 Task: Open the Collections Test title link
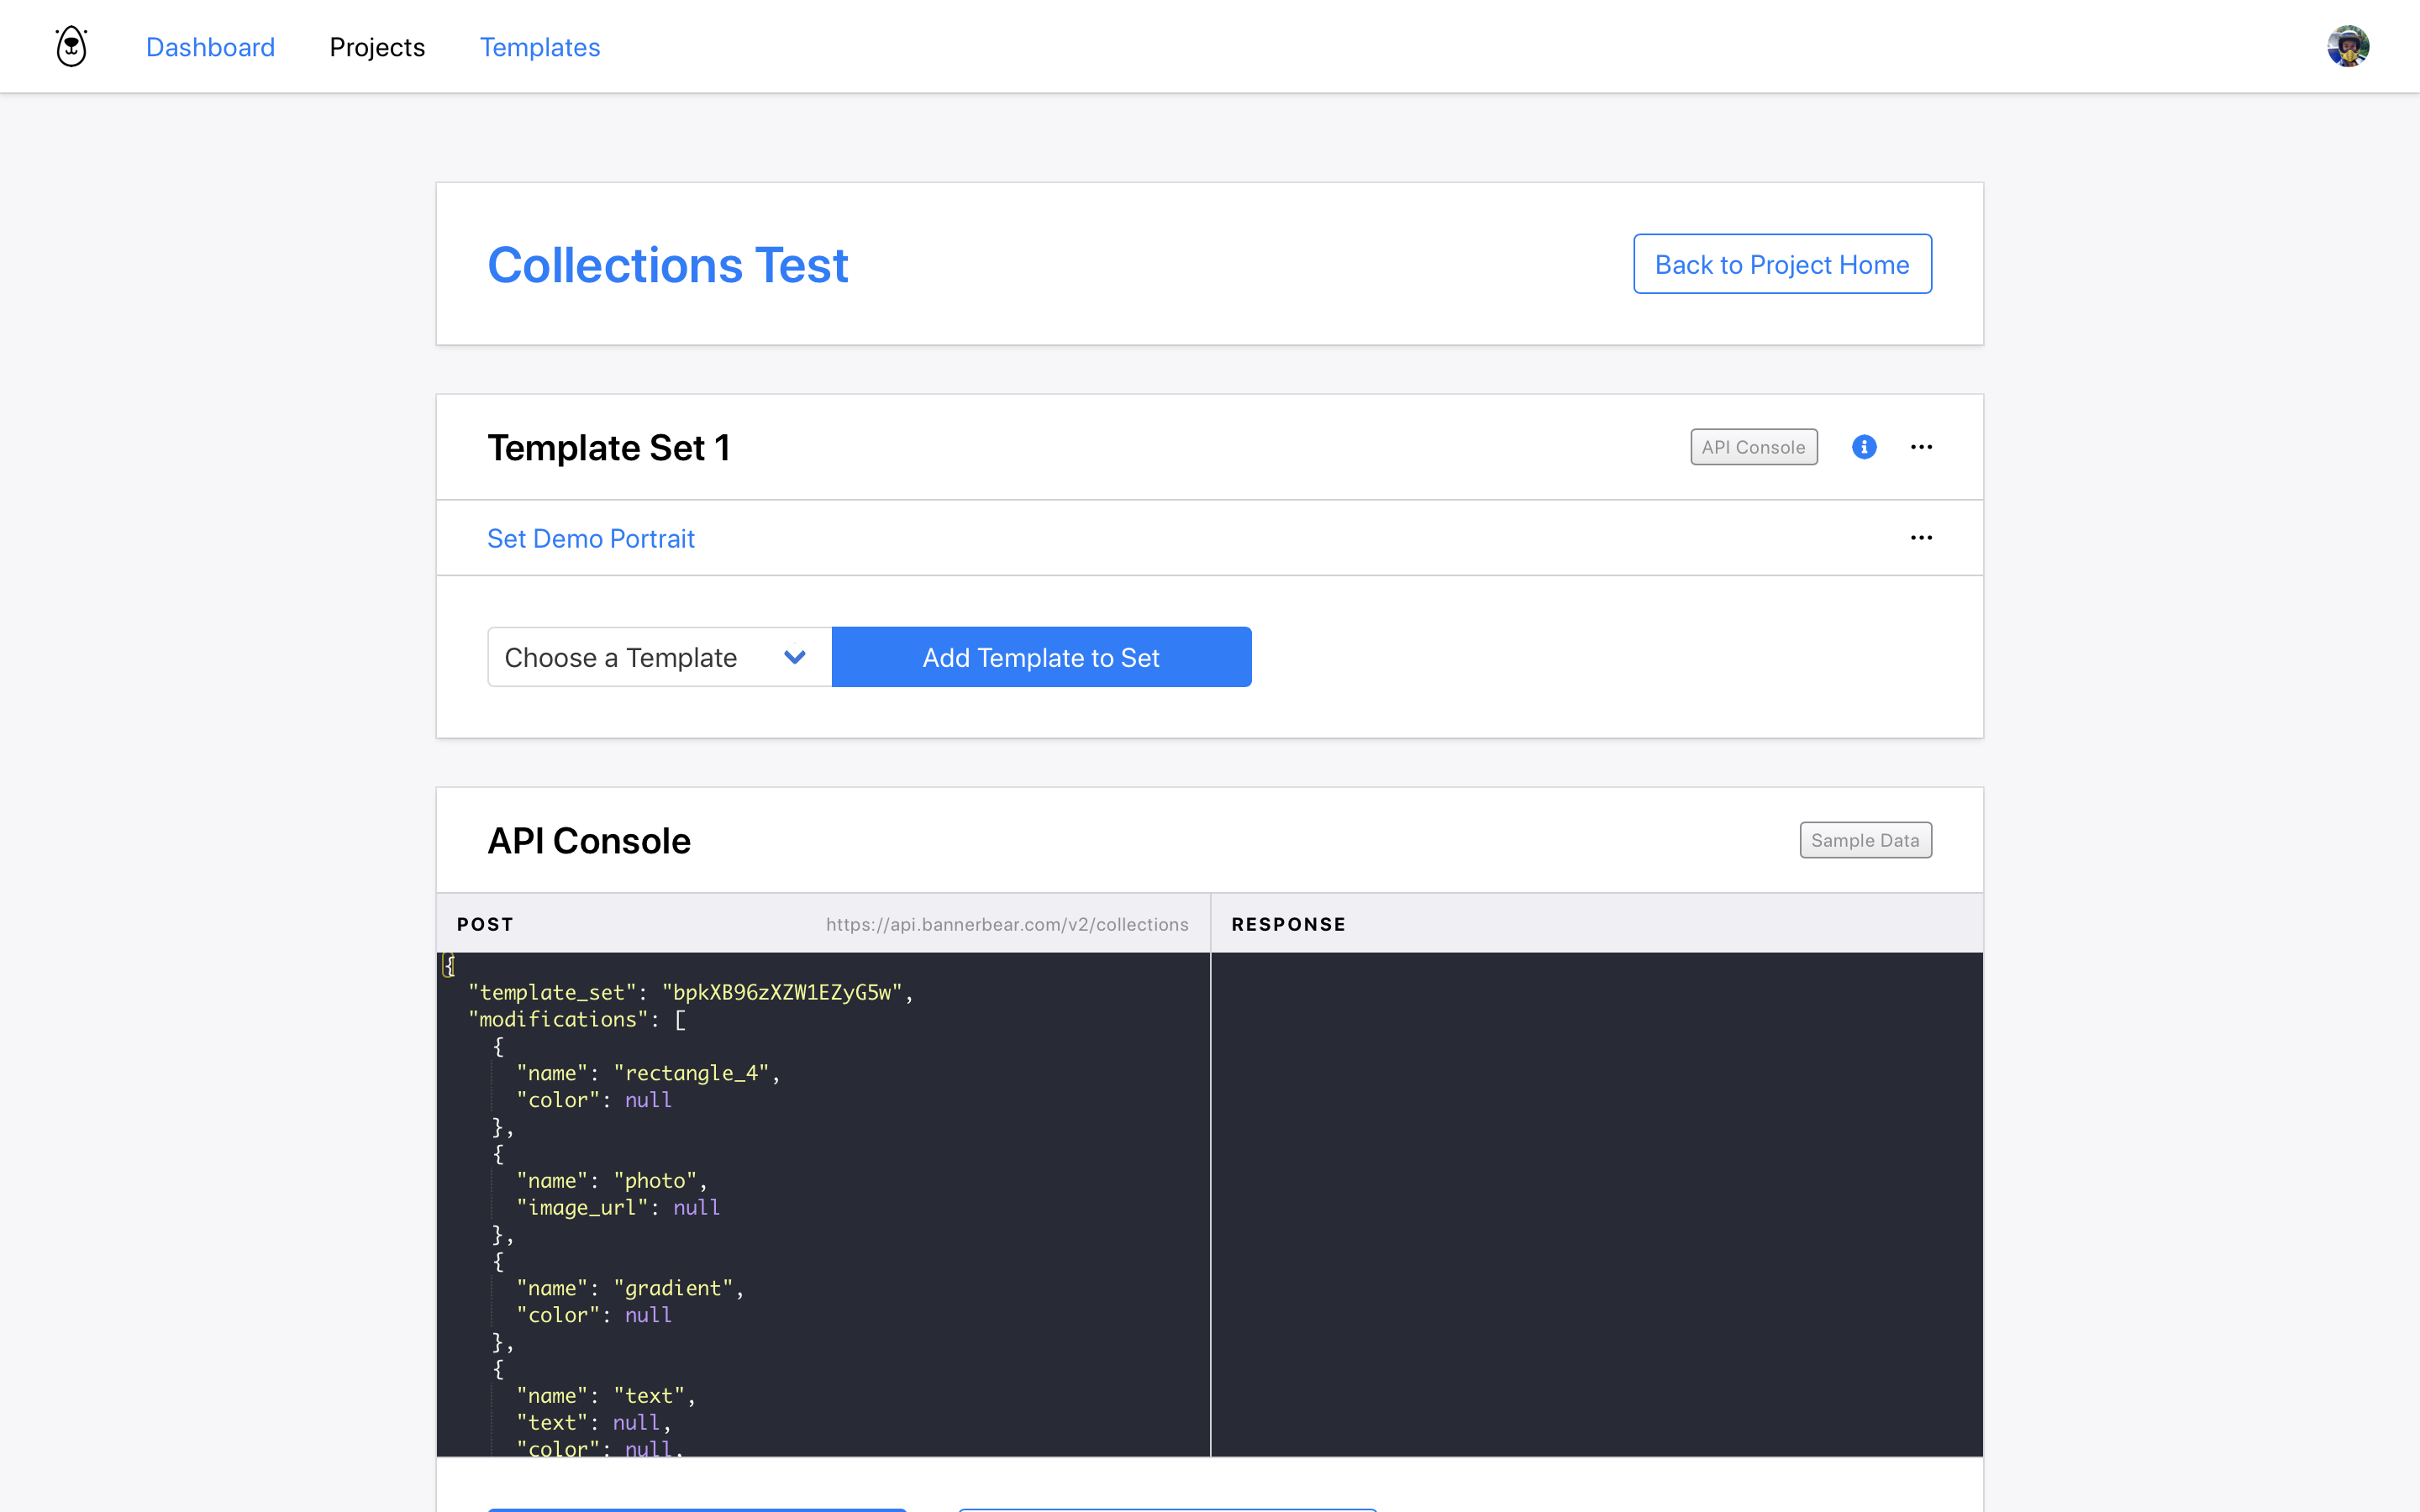668,265
